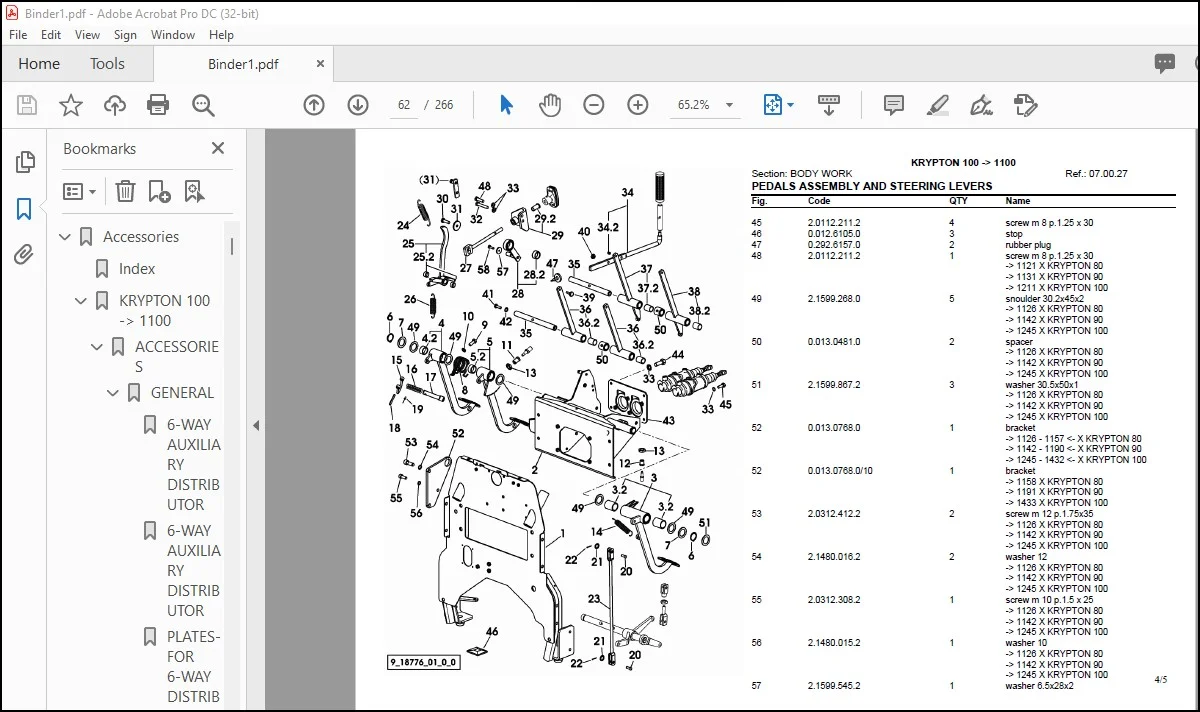Open the fit page options arrow
The width and height of the screenshot is (1200, 712).
pos(791,105)
